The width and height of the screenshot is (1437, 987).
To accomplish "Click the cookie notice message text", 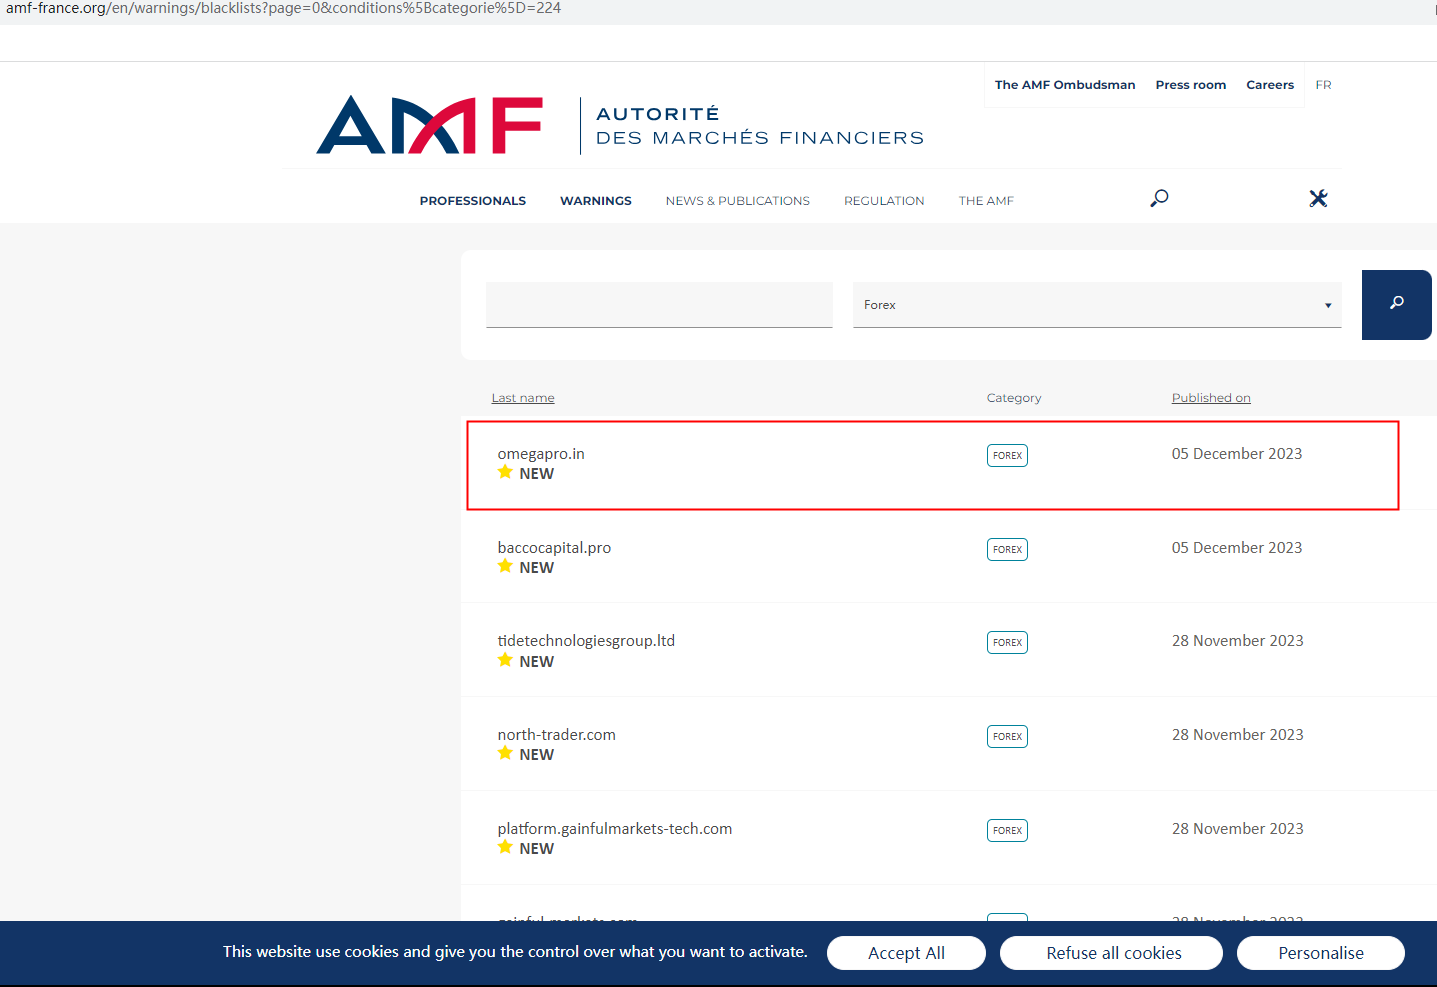I will (515, 952).
